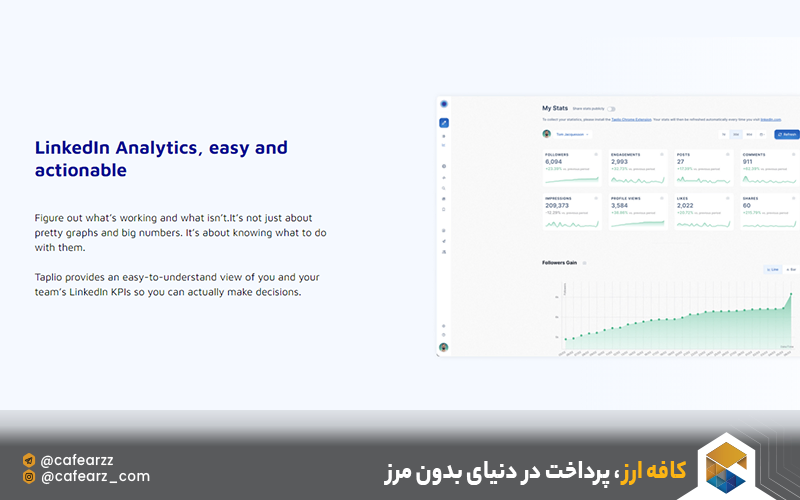This screenshot has width=800, height=500.
Task: Switch the chart to Line view
Action: (773, 269)
